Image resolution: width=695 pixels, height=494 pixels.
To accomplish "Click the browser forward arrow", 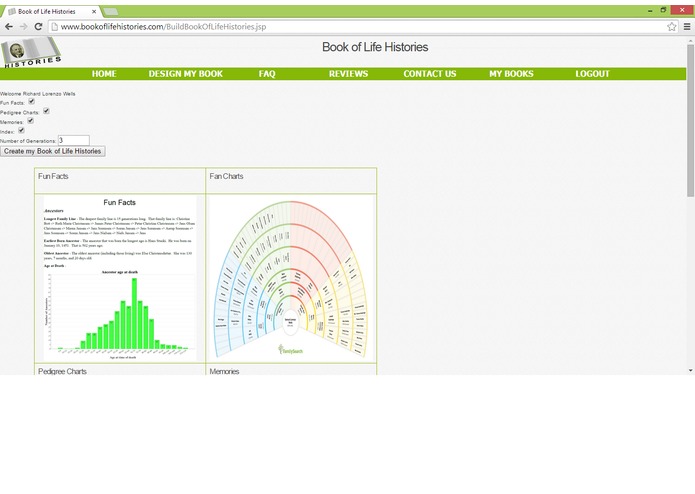I will (x=23, y=27).
